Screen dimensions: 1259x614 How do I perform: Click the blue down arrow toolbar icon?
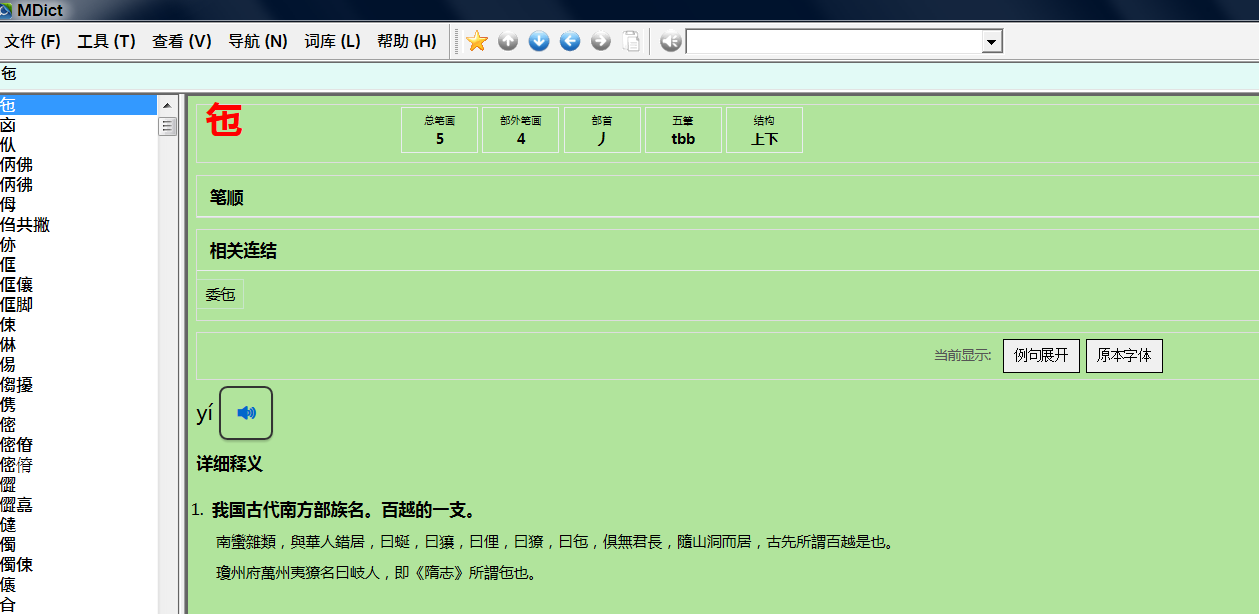click(x=539, y=41)
